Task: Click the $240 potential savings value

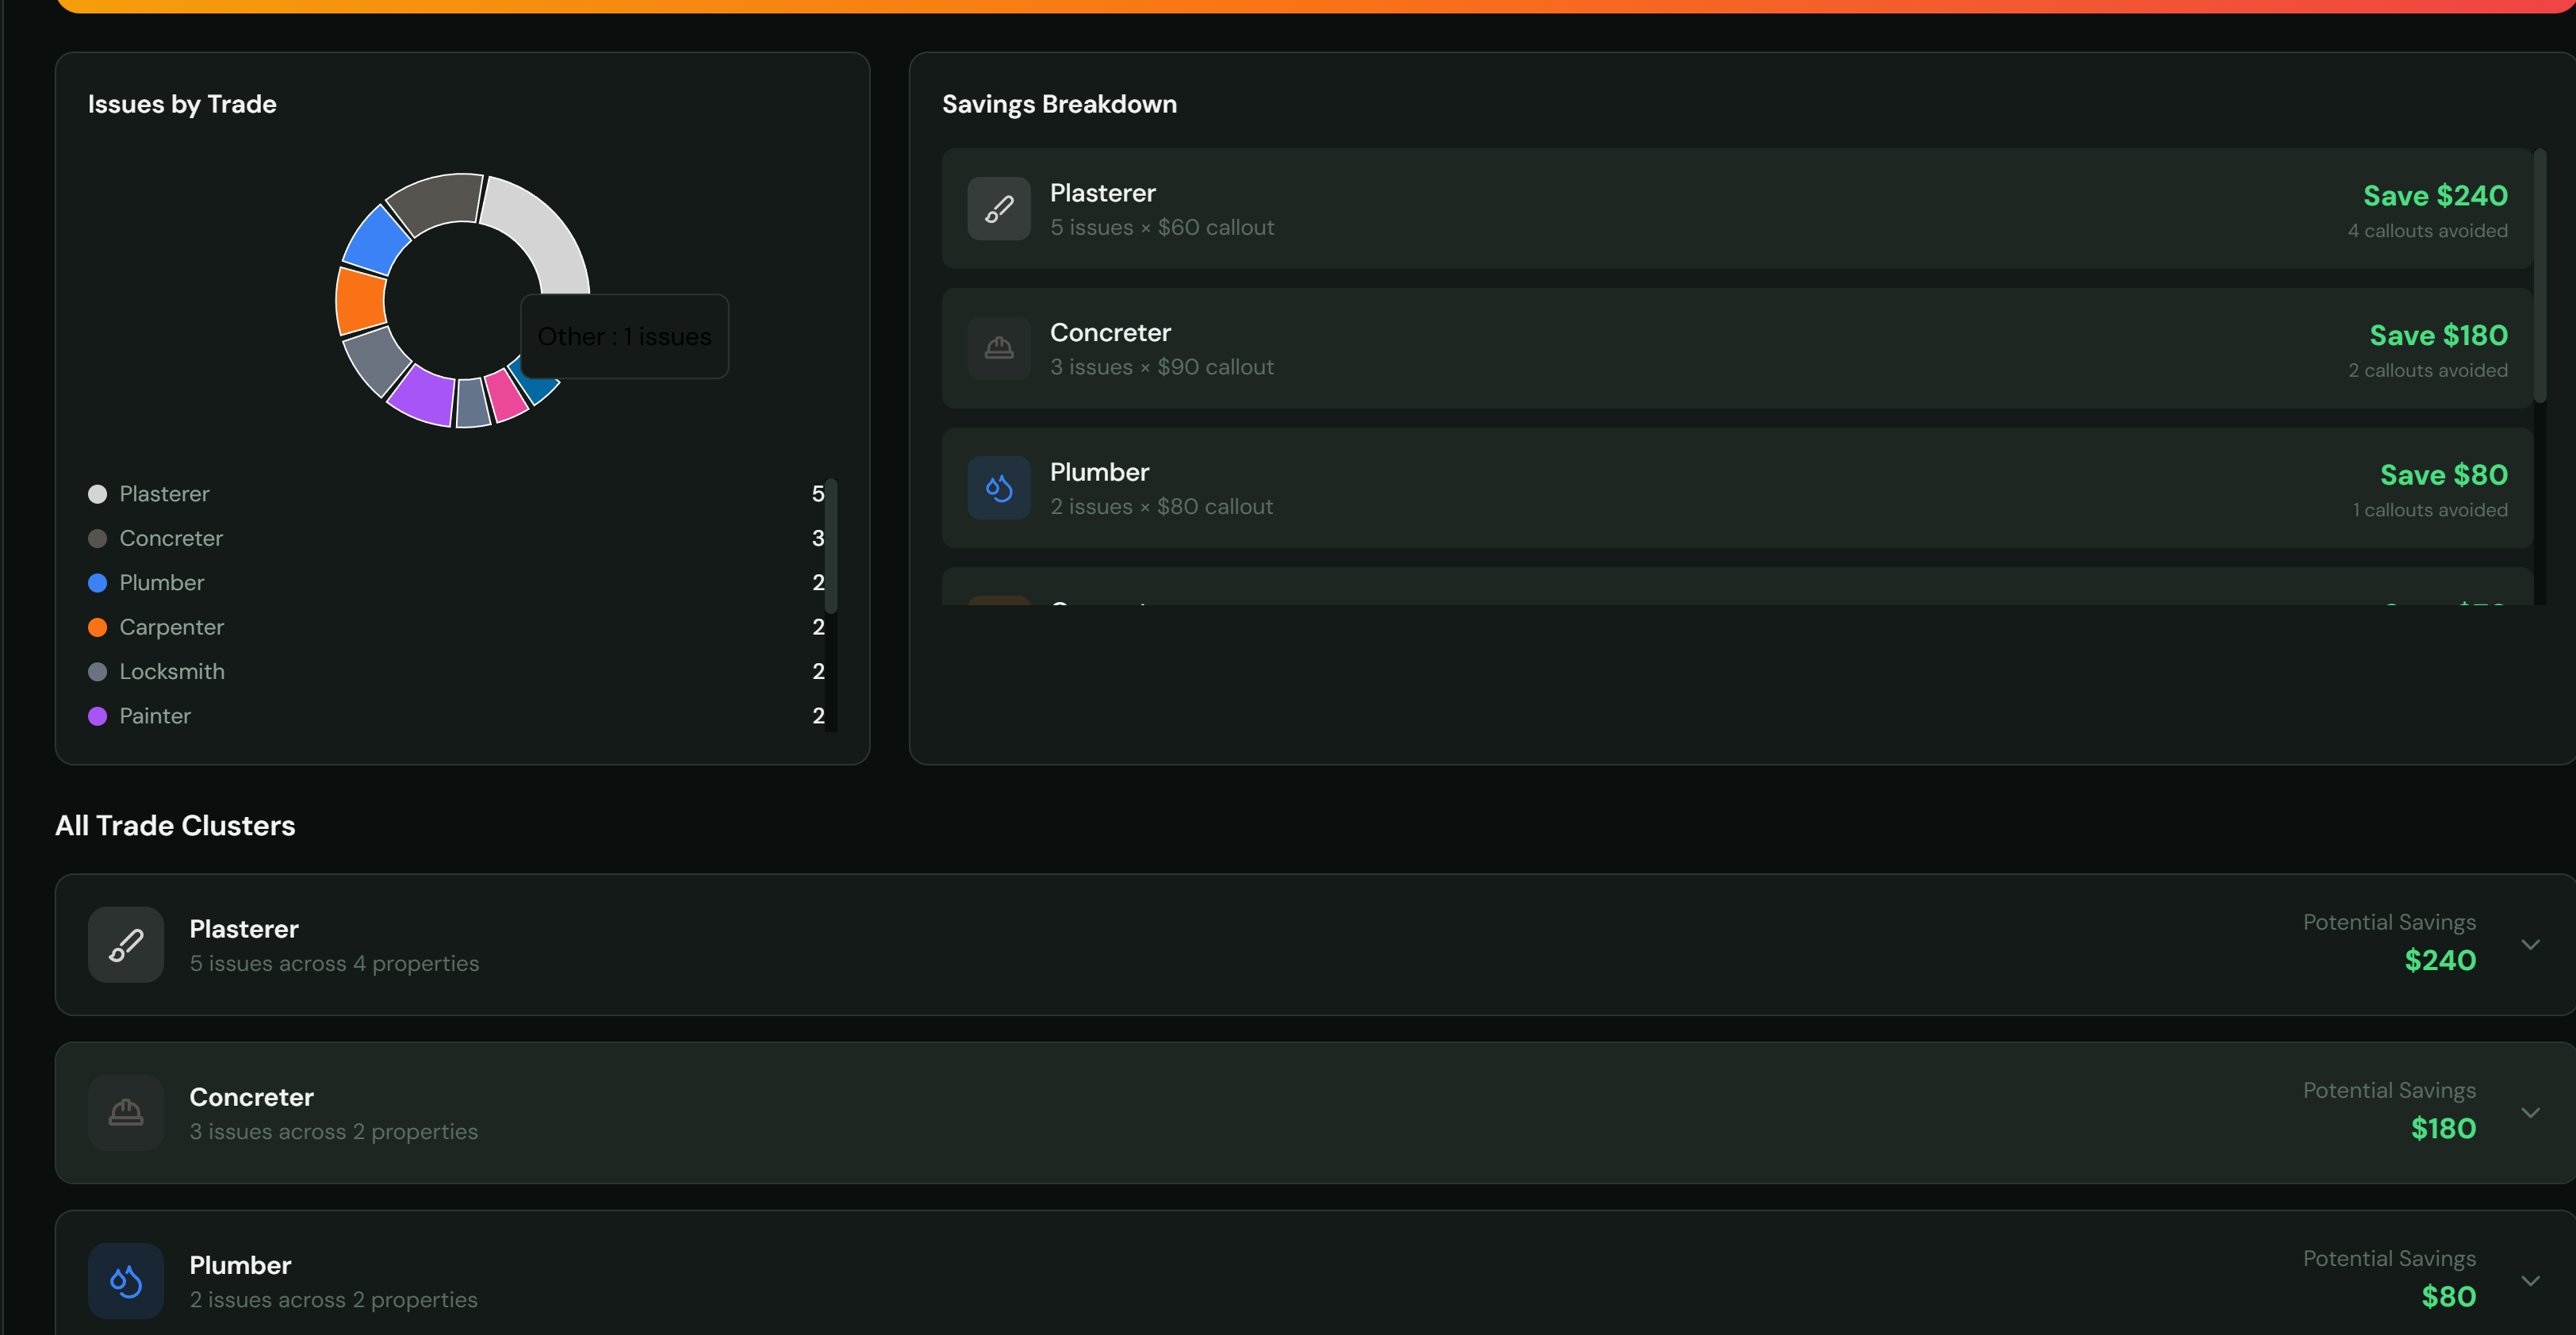Action: (x=2440, y=961)
